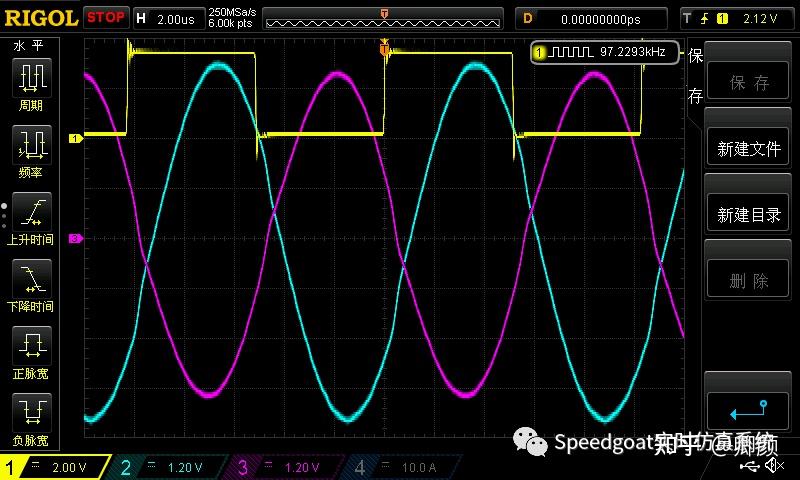Click the trigger level 2.12 V readout
The width and height of the screenshot is (800, 480).
760,19
